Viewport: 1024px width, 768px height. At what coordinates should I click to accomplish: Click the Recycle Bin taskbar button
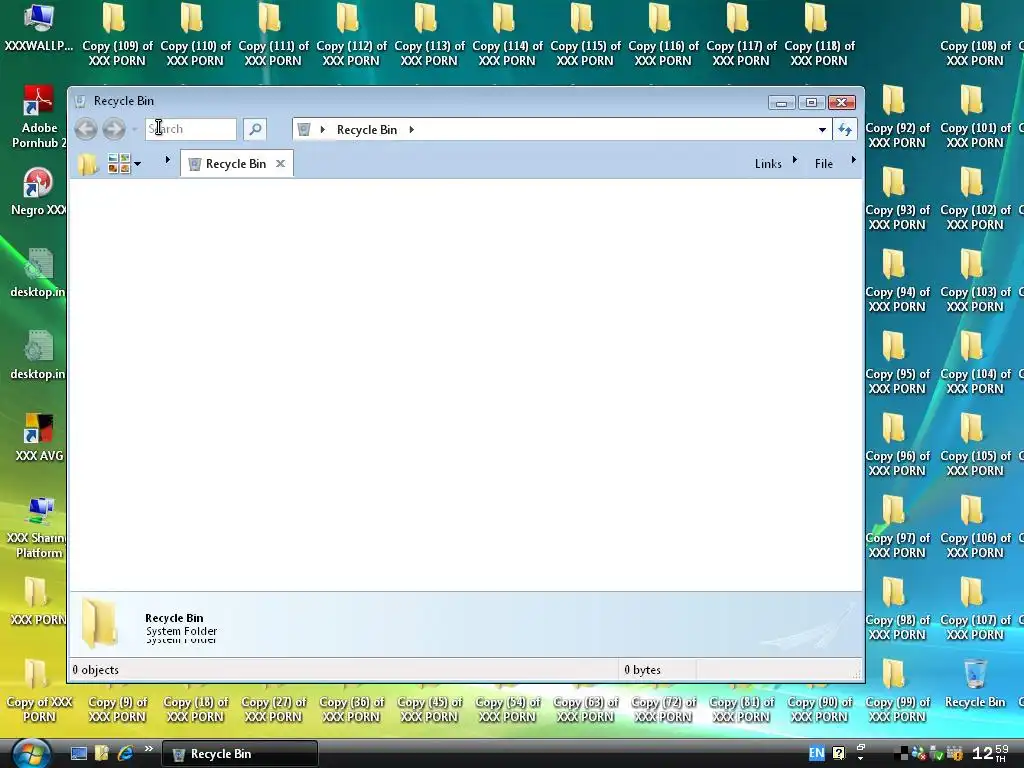click(240, 754)
